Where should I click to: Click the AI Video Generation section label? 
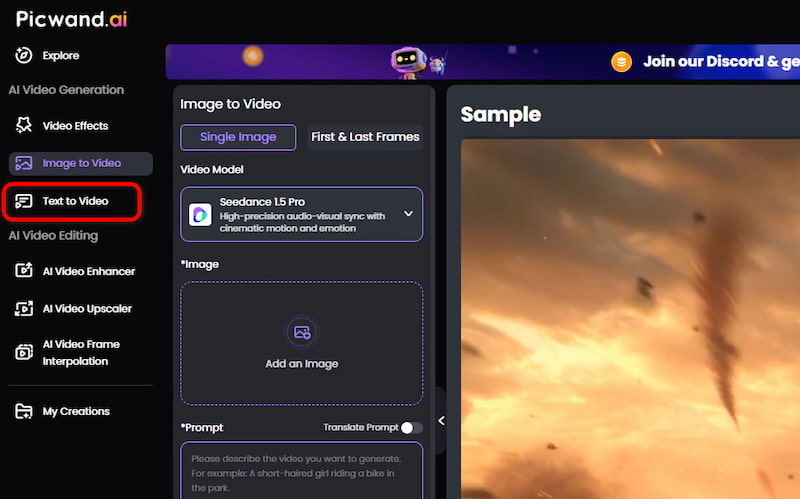[66, 90]
